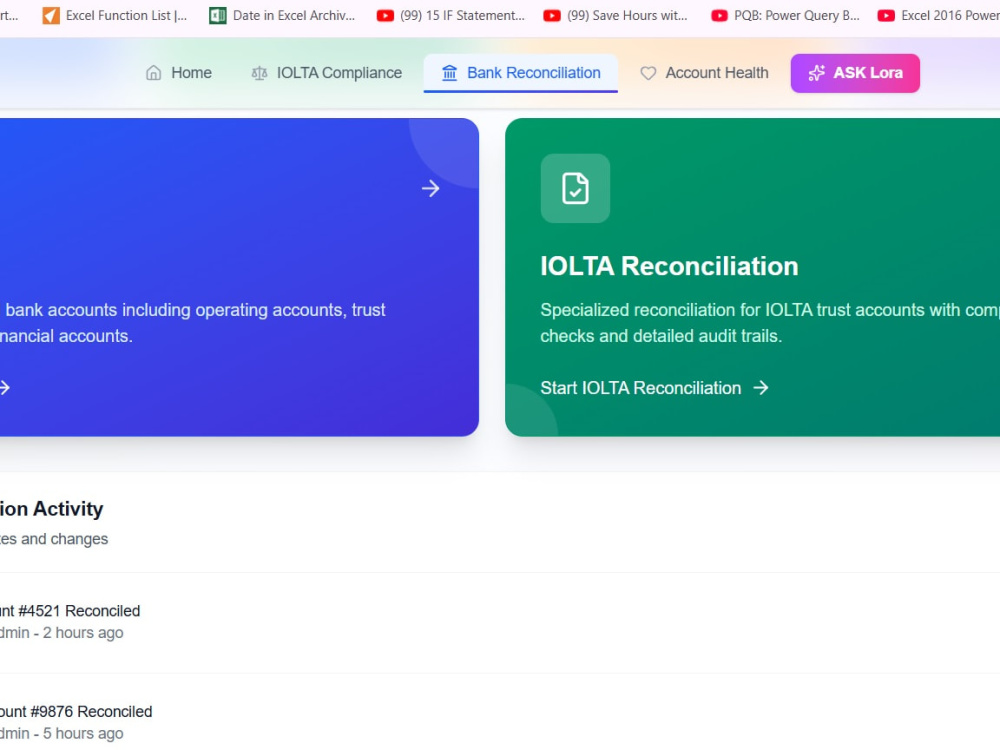Open the Excel 2016 Power bookmark
This screenshot has width=1000, height=750.
tap(938, 15)
